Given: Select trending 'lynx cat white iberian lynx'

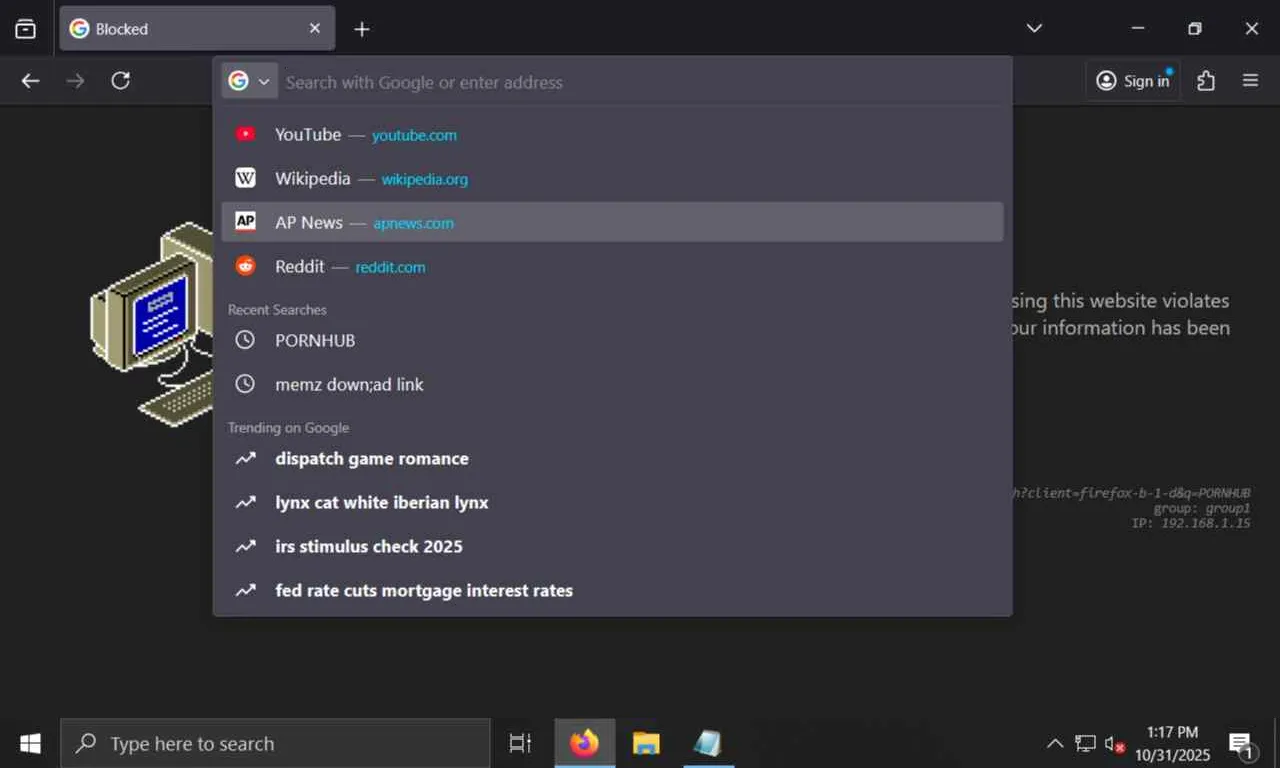Looking at the screenshot, I should pos(612,502).
